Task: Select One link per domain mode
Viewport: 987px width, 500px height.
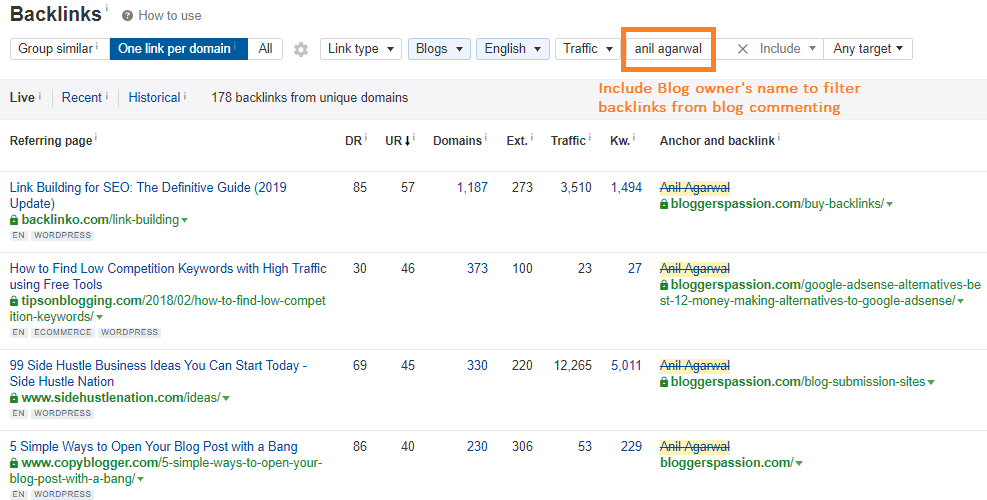Action: point(179,48)
